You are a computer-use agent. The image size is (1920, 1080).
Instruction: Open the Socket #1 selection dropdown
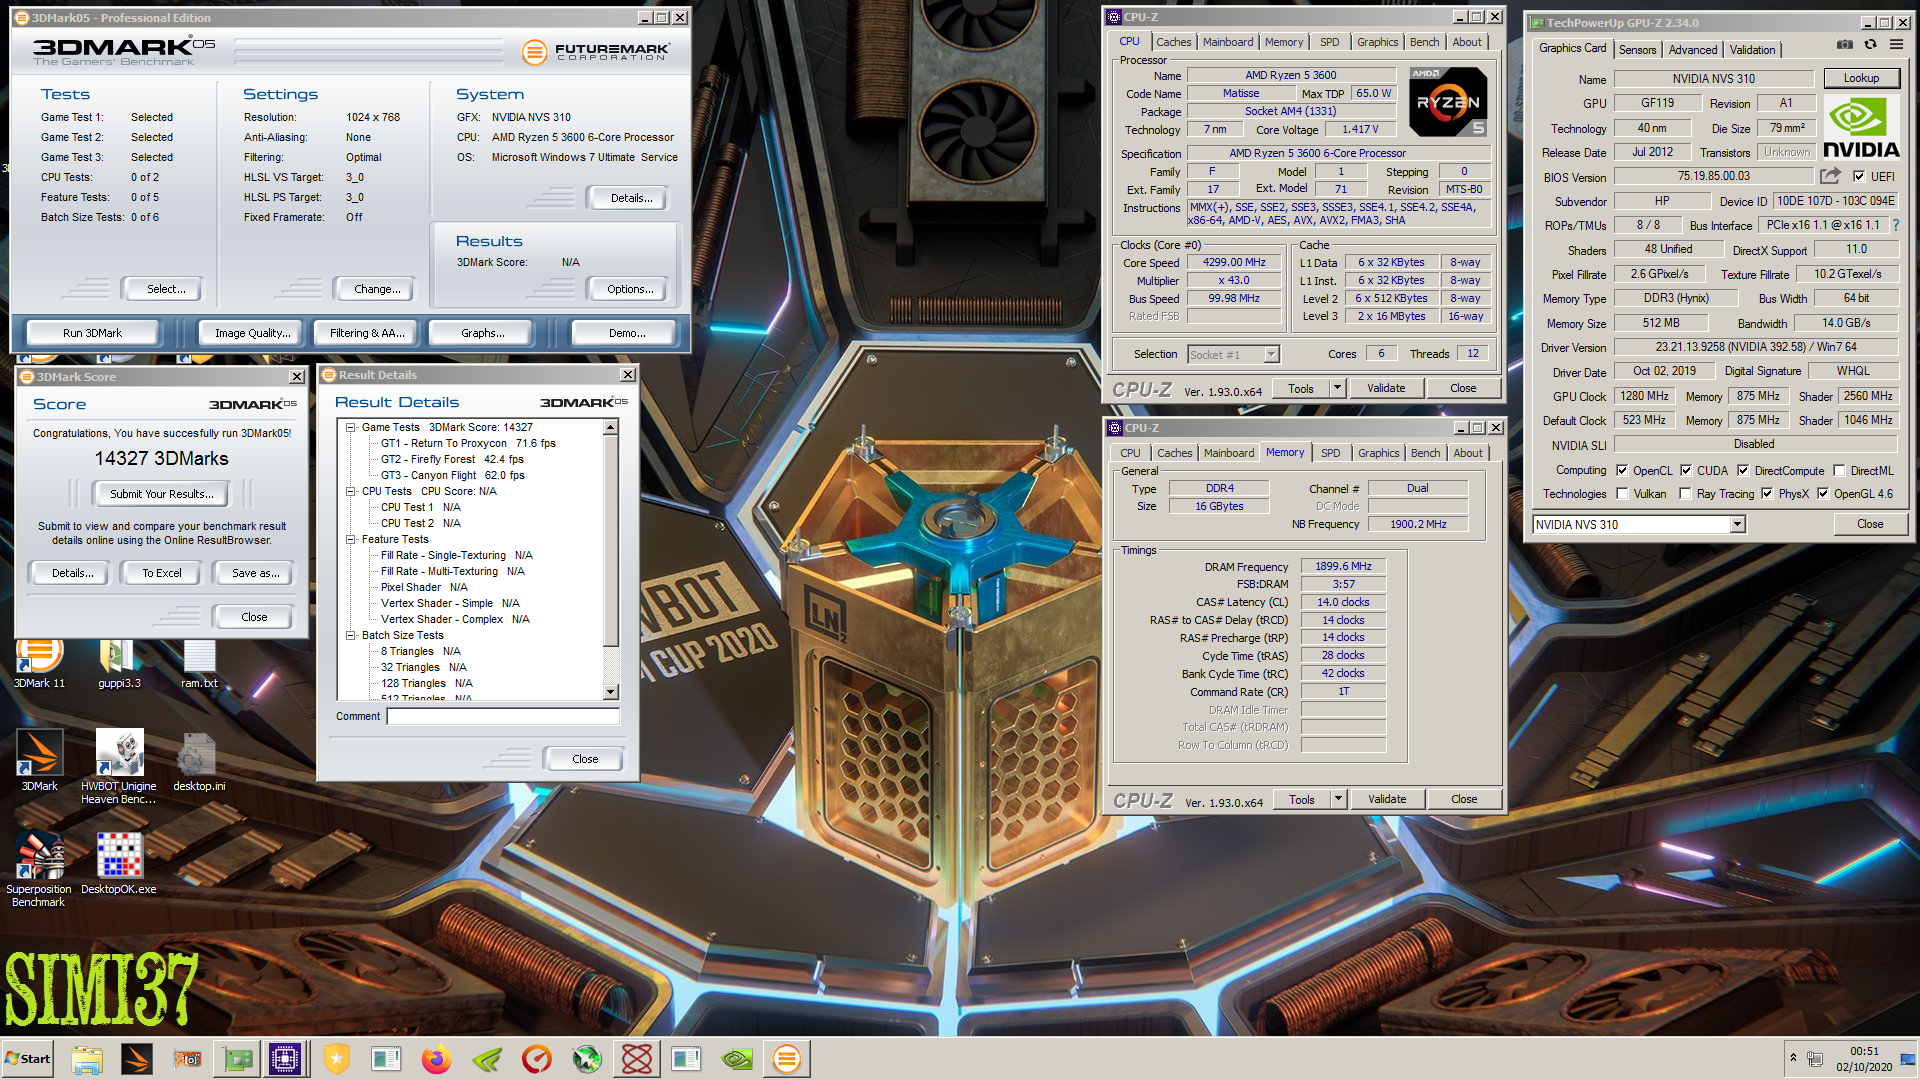(1271, 354)
